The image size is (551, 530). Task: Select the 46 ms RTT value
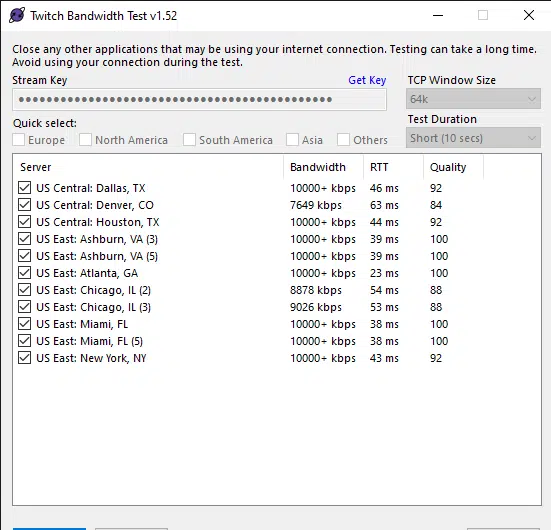[x=384, y=188]
